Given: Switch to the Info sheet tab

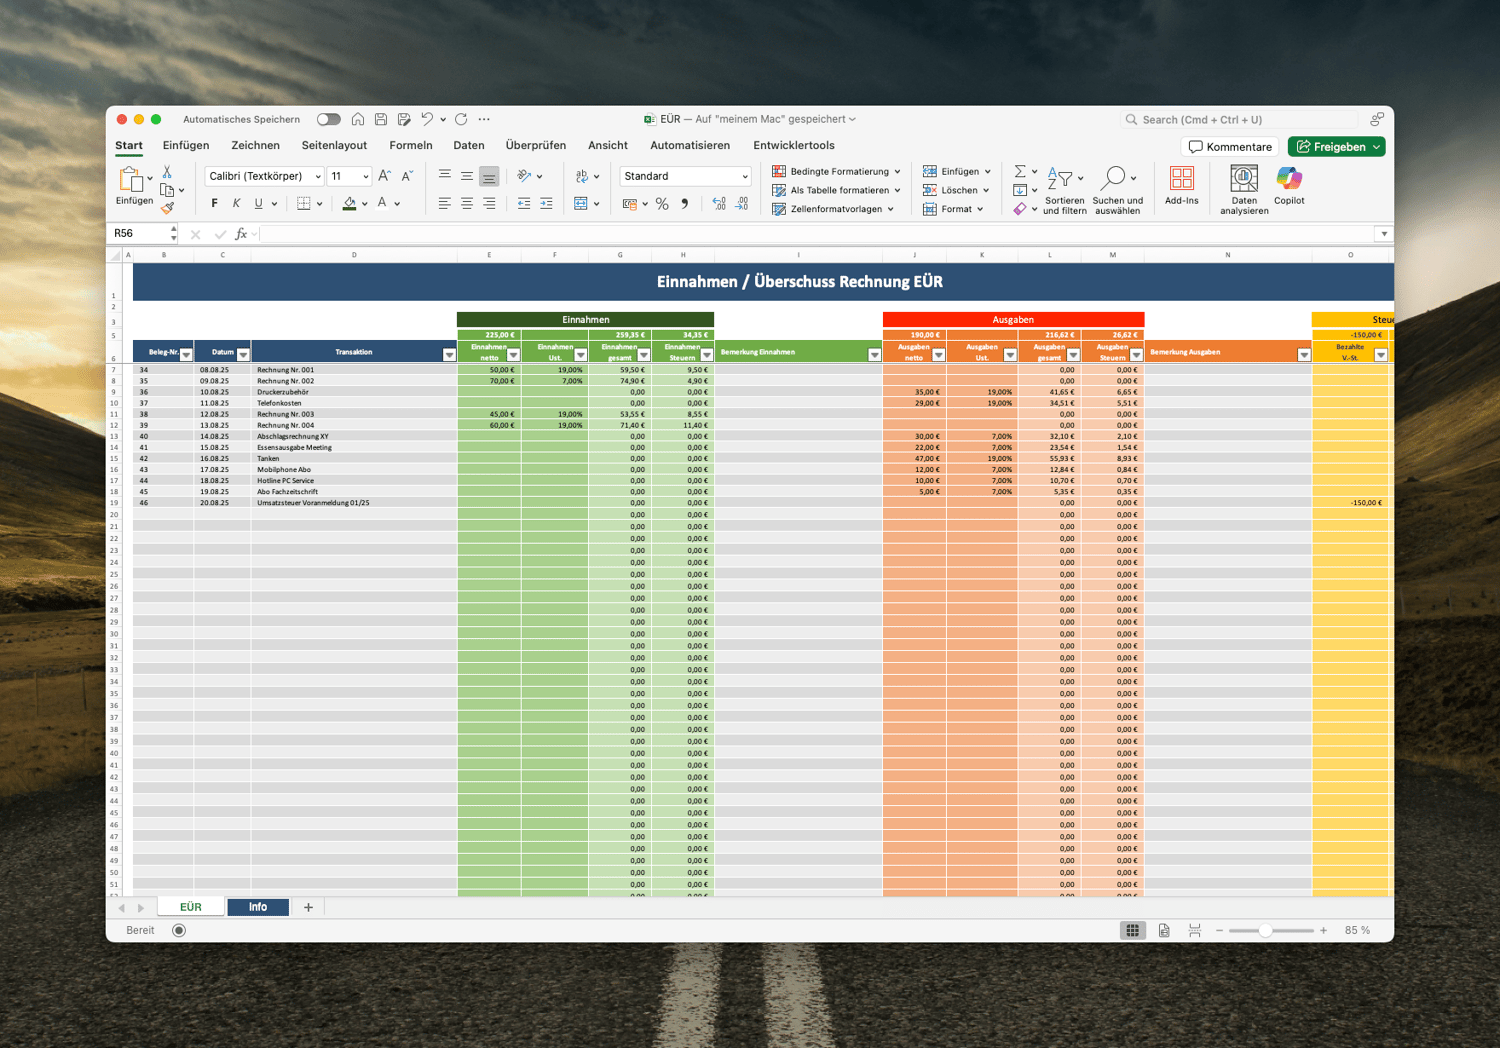Looking at the screenshot, I should click(258, 907).
